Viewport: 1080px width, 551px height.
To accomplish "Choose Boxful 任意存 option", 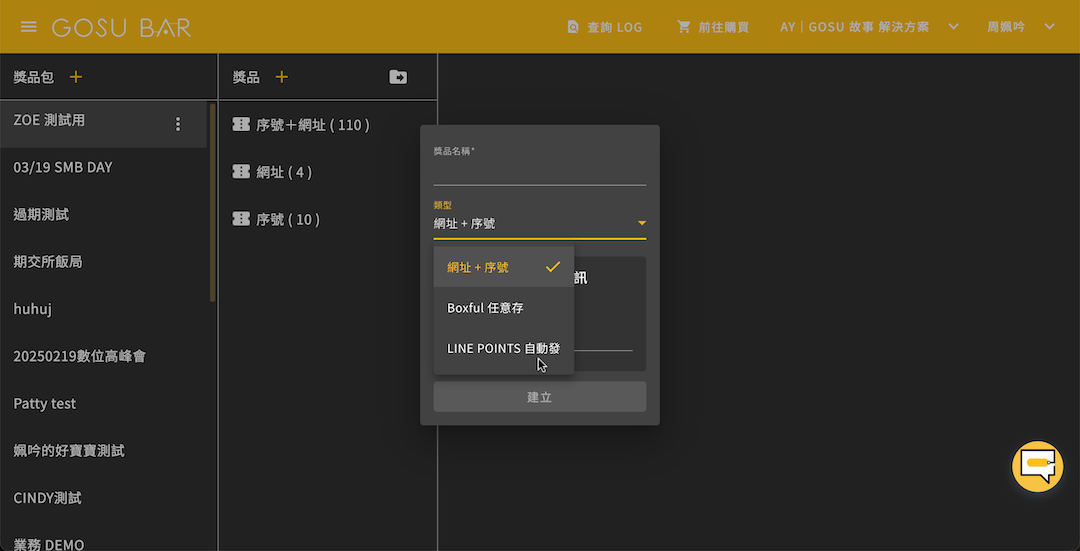I will click(503, 308).
